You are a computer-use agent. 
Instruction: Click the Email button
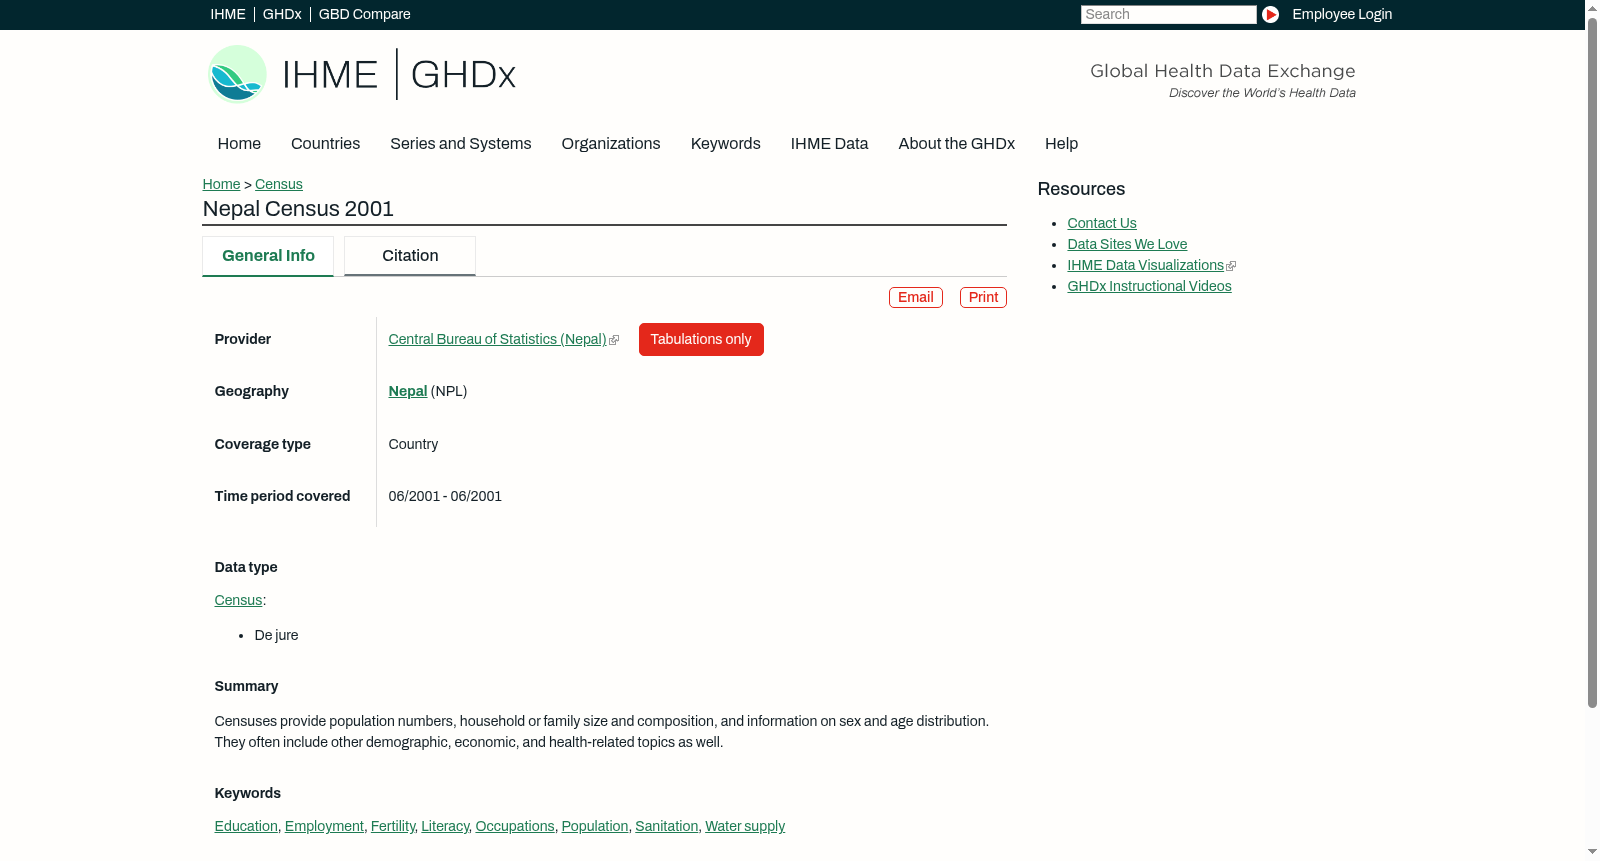click(x=916, y=297)
